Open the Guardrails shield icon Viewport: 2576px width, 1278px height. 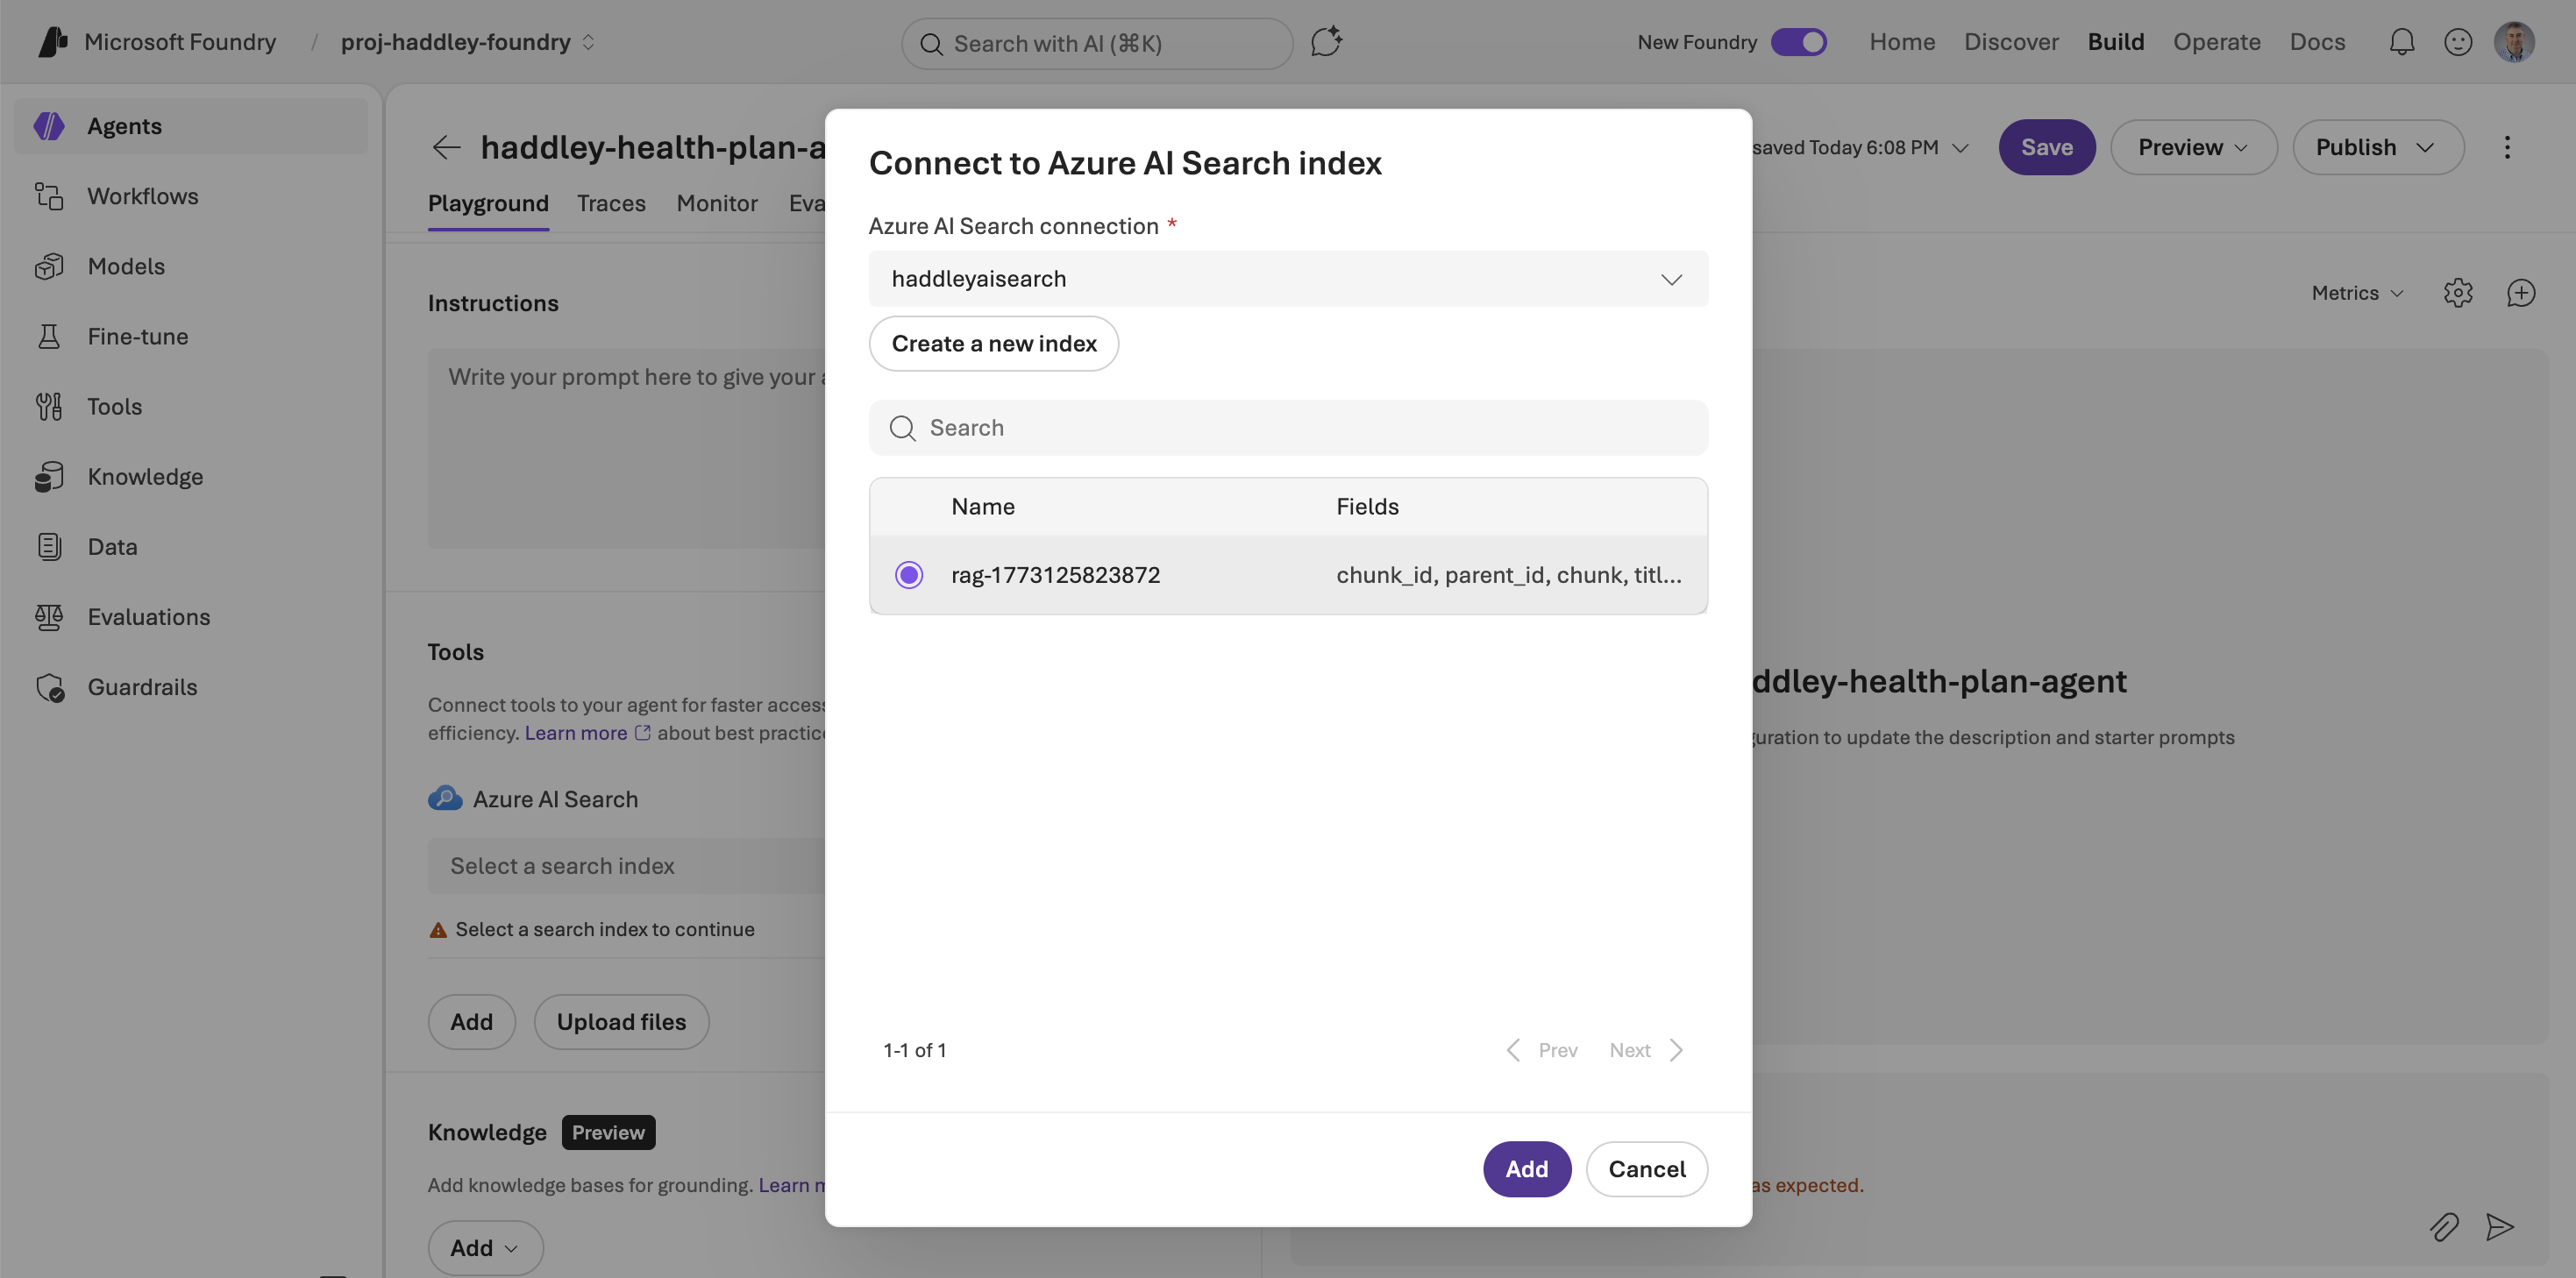pos(49,687)
